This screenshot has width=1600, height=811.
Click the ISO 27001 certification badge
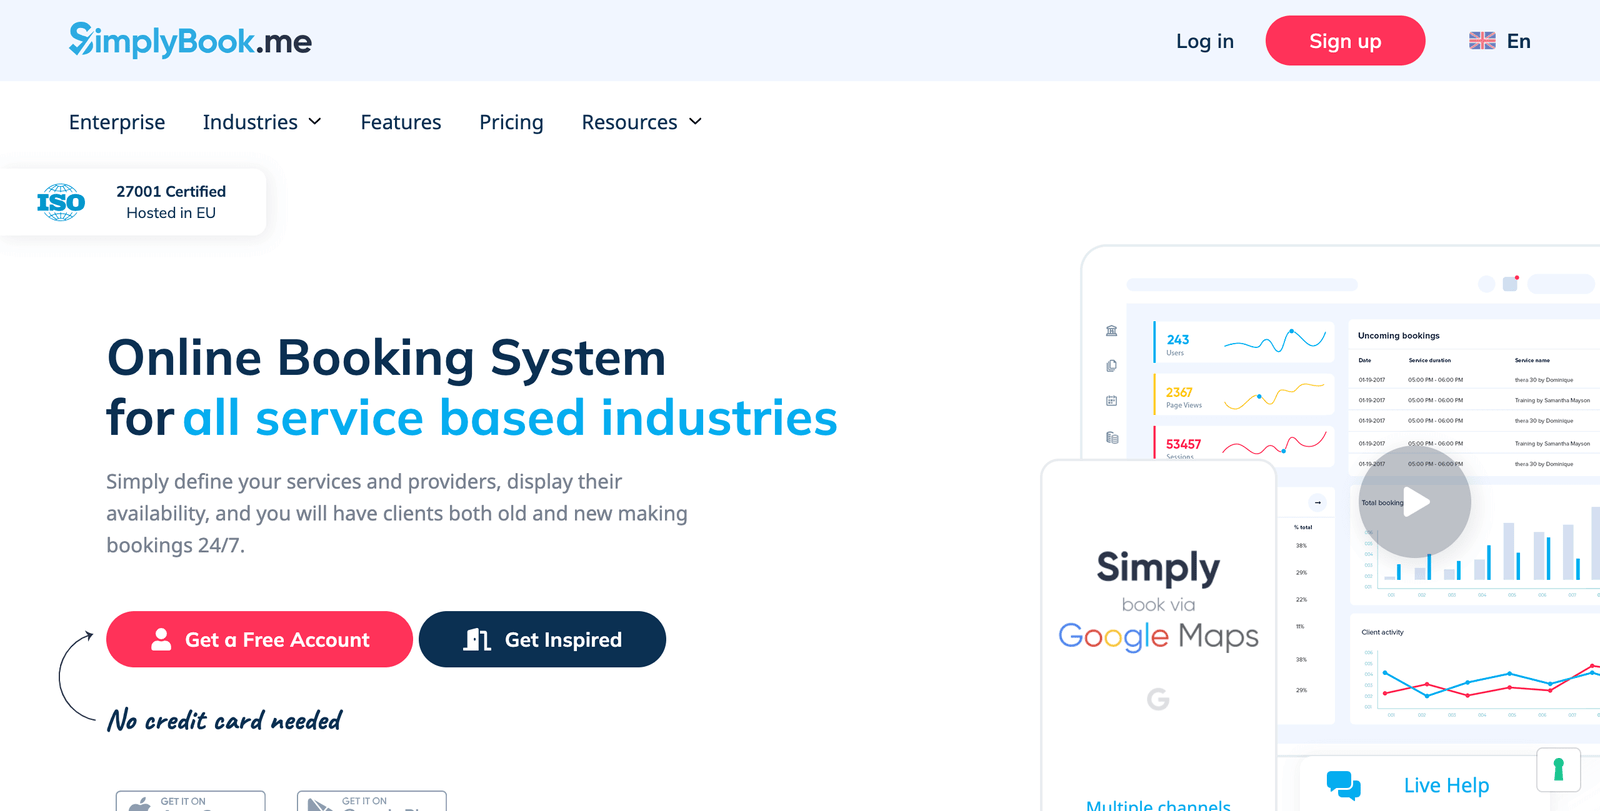pyautogui.click(x=133, y=202)
